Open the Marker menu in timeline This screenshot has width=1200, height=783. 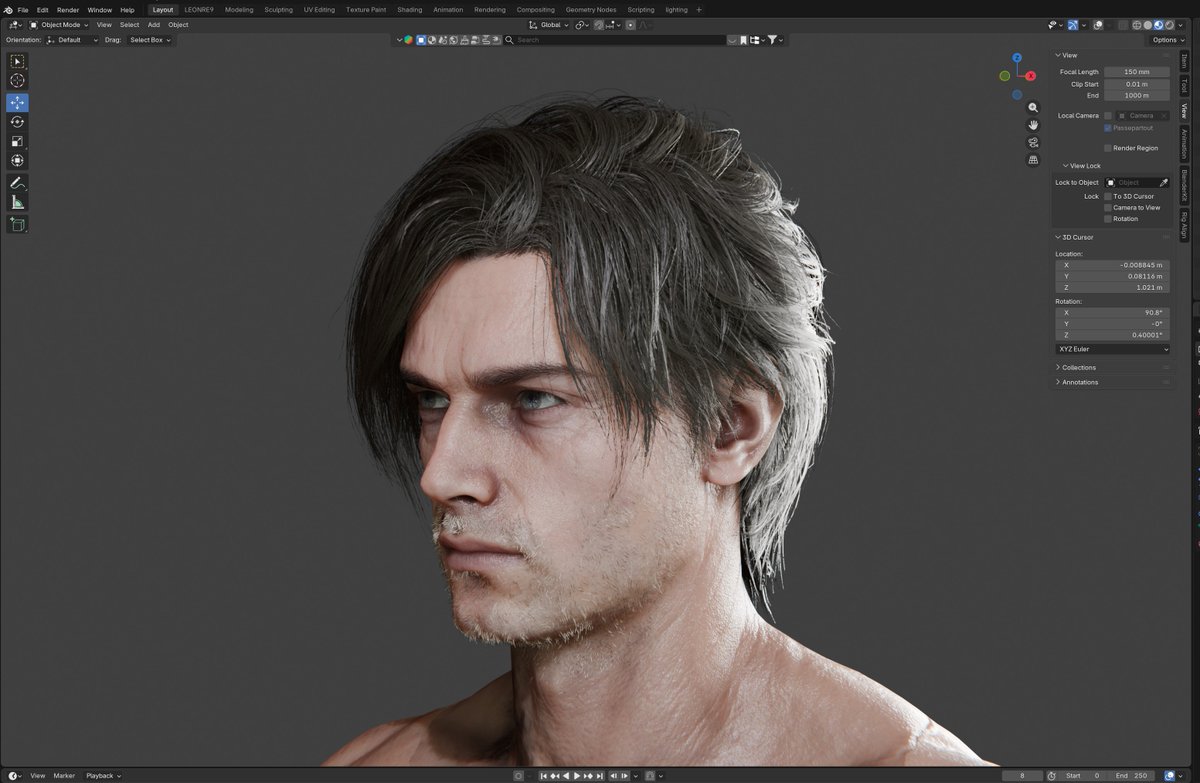click(x=64, y=776)
